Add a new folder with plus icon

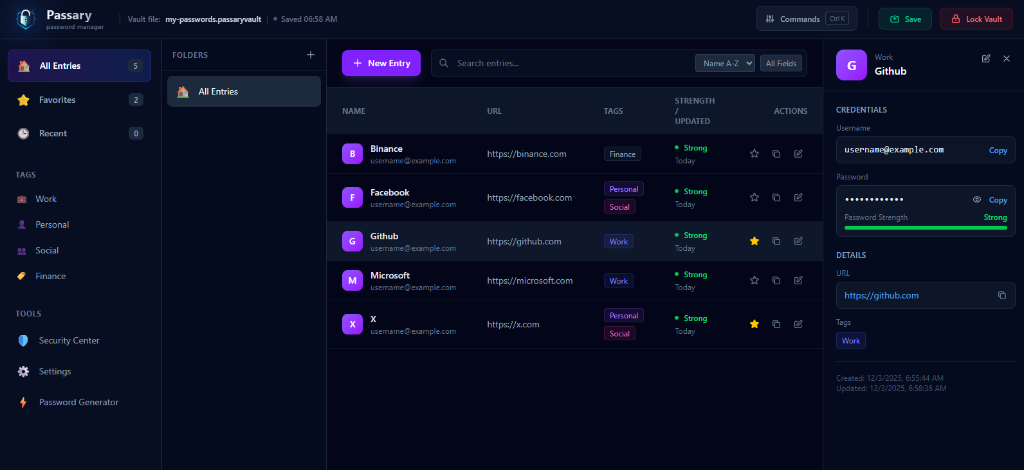click(311, 55)
